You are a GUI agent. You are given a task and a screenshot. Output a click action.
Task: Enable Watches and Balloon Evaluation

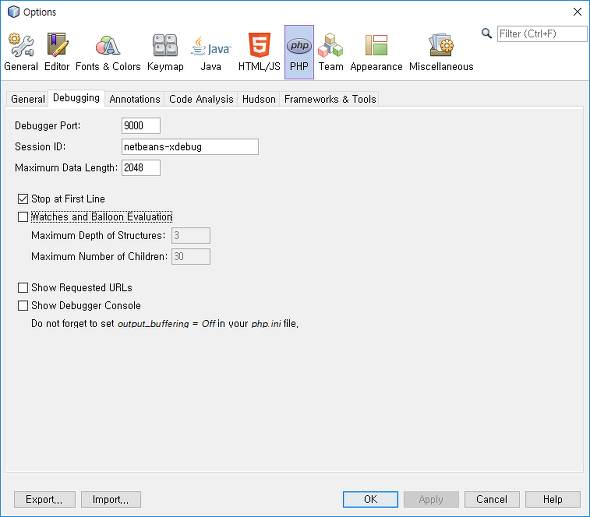[23, 217]
